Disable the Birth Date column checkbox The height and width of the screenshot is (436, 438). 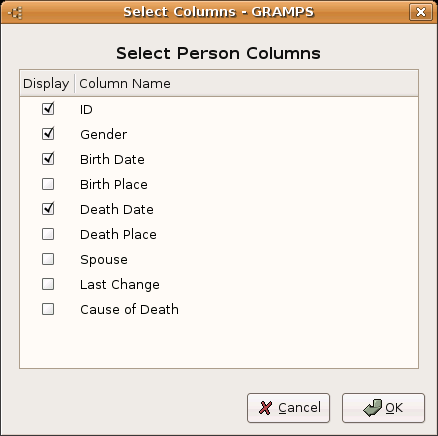[48, 159]
